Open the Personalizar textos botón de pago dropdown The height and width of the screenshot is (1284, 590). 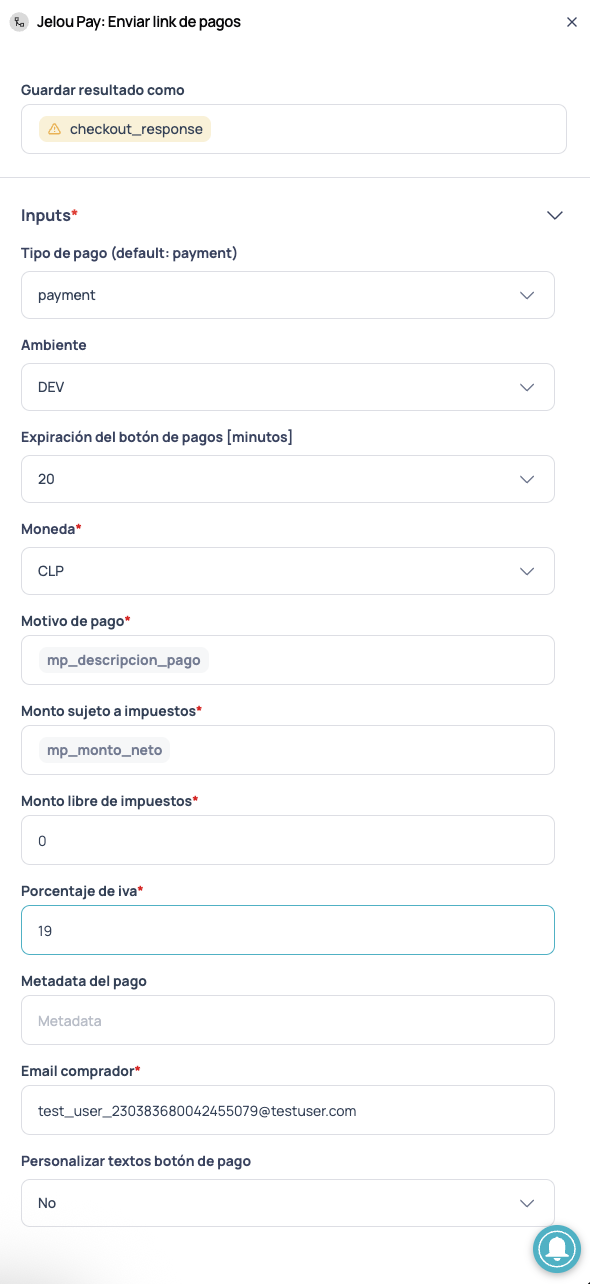(x=288, y=1202)
